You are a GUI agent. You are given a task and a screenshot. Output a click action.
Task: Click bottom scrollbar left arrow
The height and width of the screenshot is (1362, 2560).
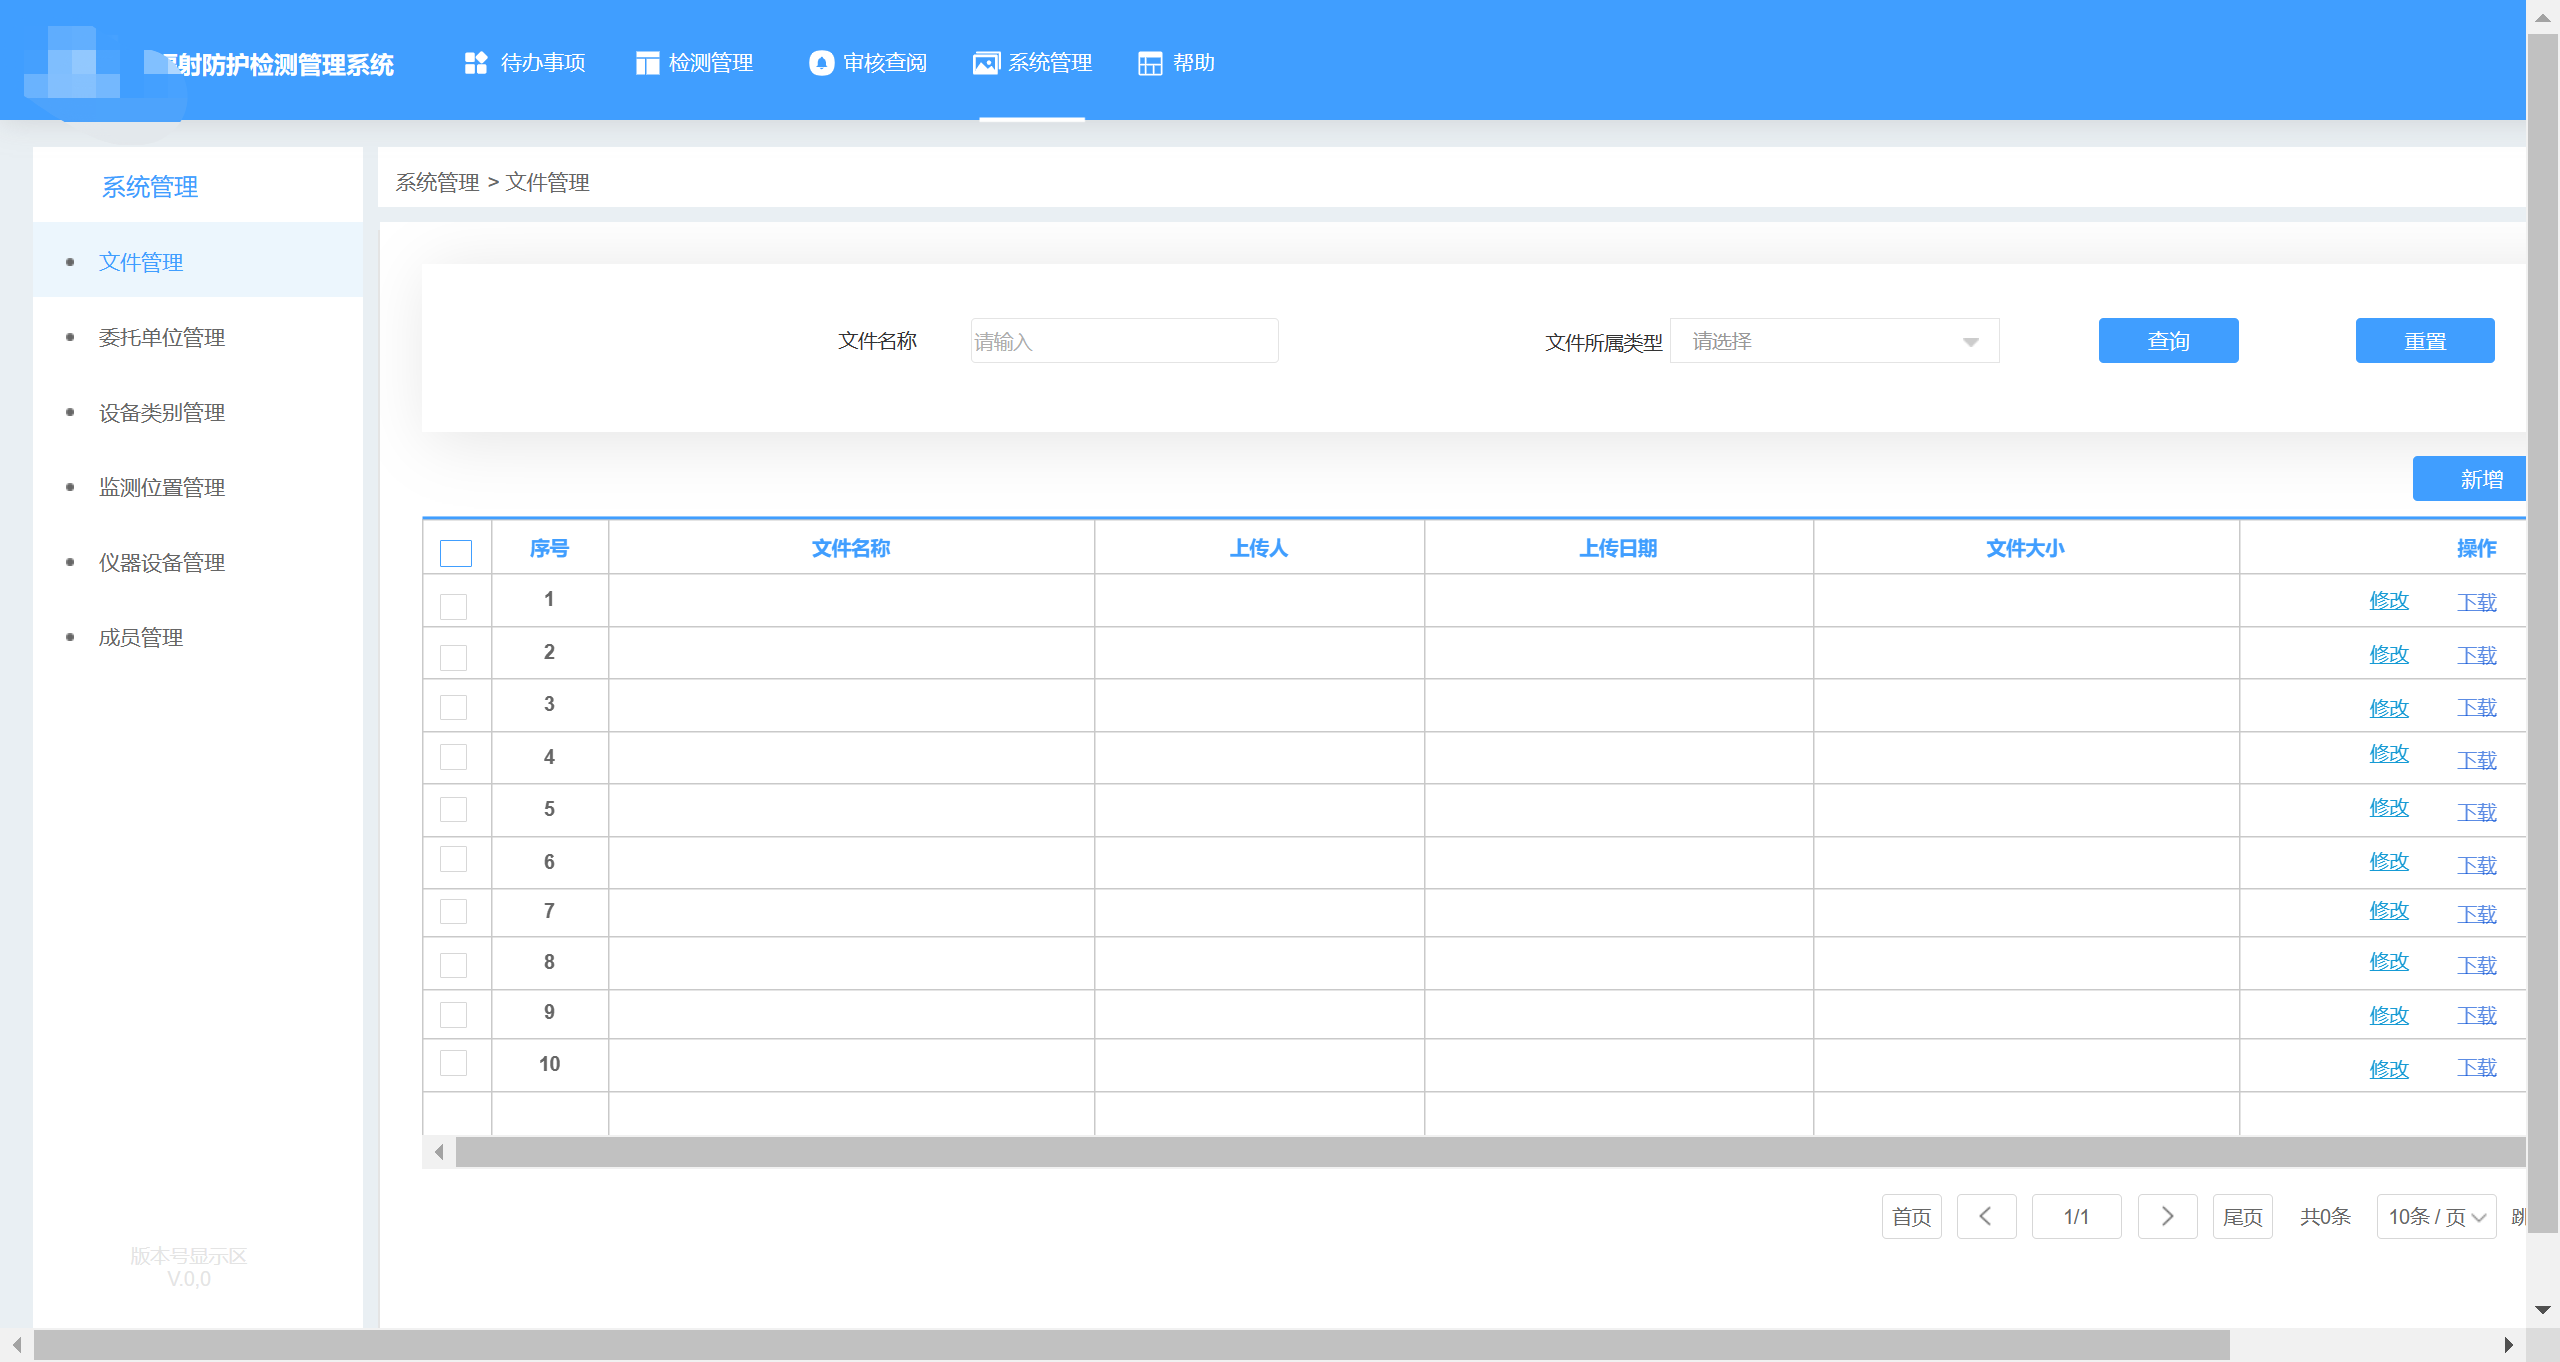point(17,1345)
